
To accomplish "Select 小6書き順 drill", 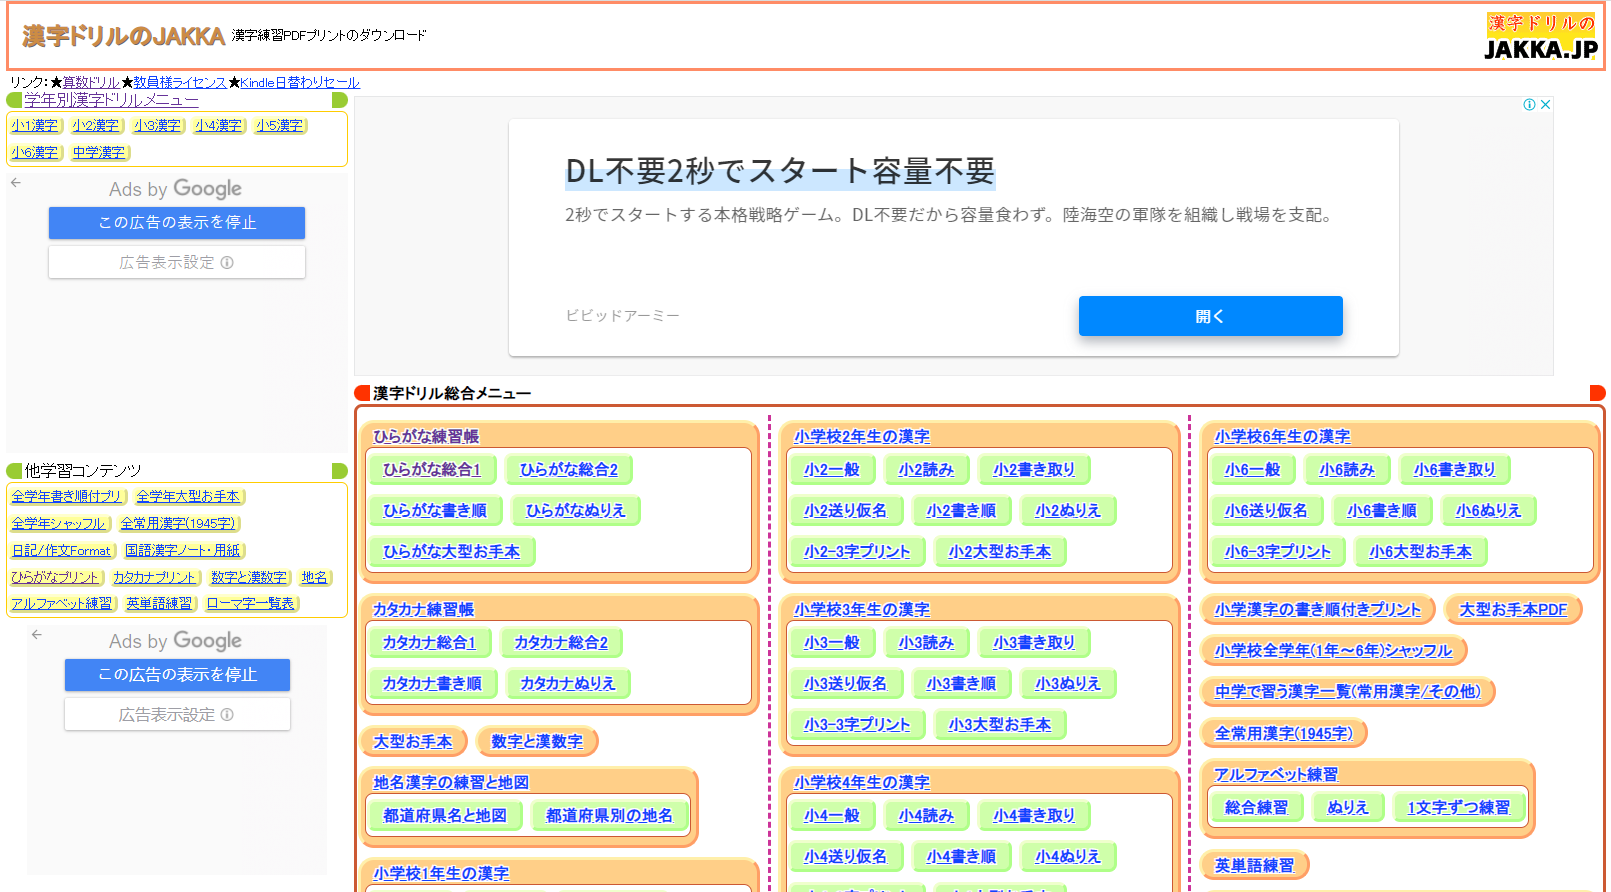I will coord(1381,511).
